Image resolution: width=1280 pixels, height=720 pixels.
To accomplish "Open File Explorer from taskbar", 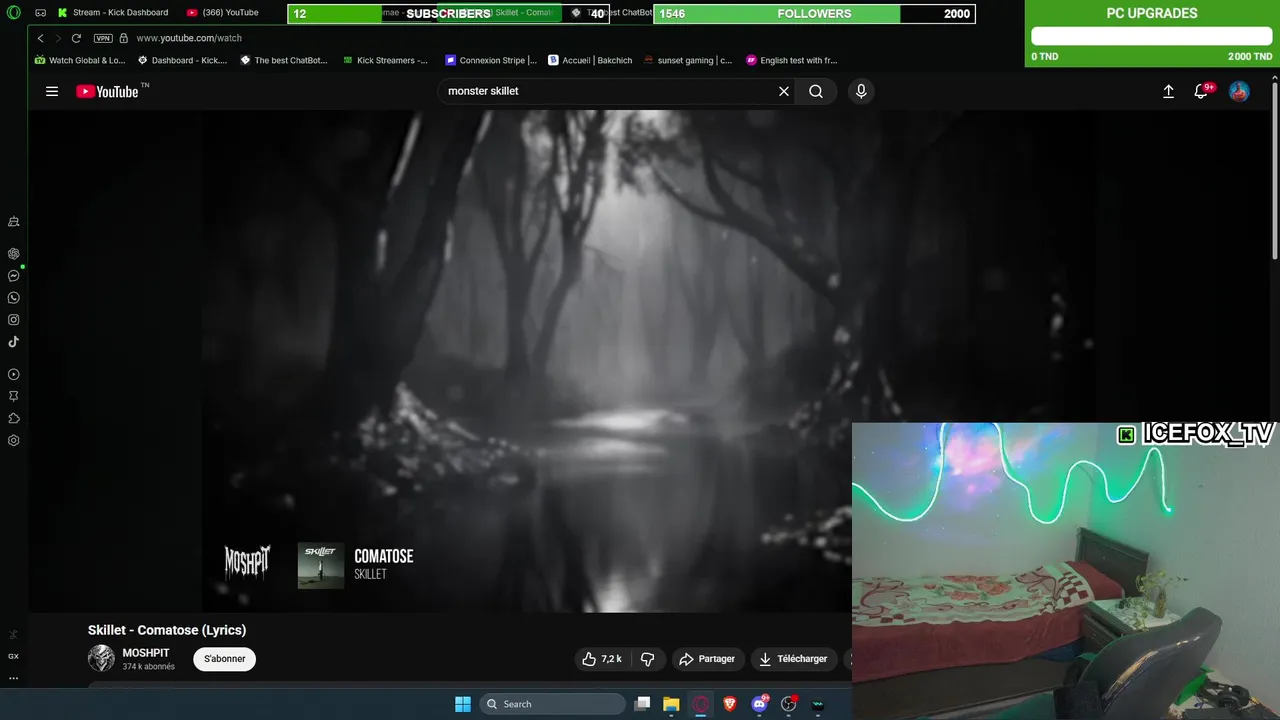I will pyautogui.click(x=671, y=704).
